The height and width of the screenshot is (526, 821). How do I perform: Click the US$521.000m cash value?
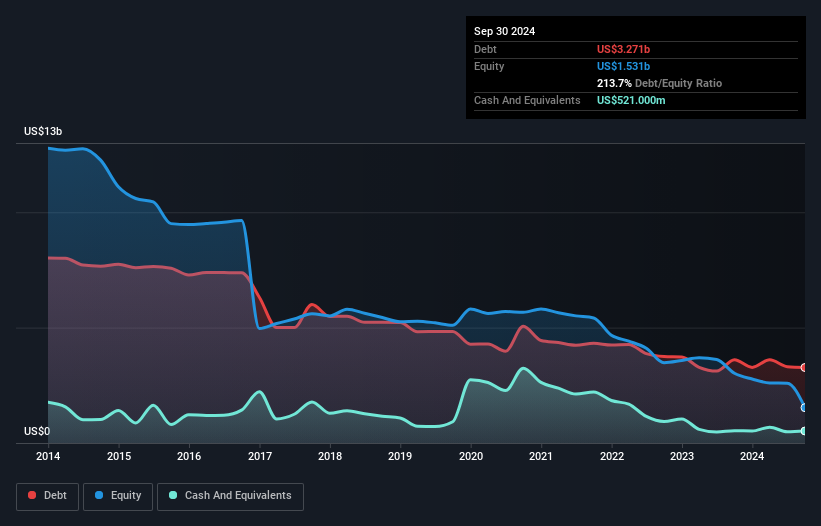coord(631,100)
